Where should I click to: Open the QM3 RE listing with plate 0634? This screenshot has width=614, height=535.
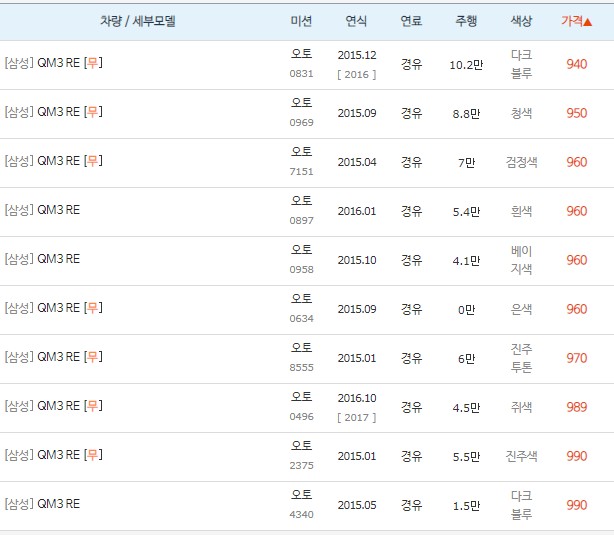click(54, 307)
